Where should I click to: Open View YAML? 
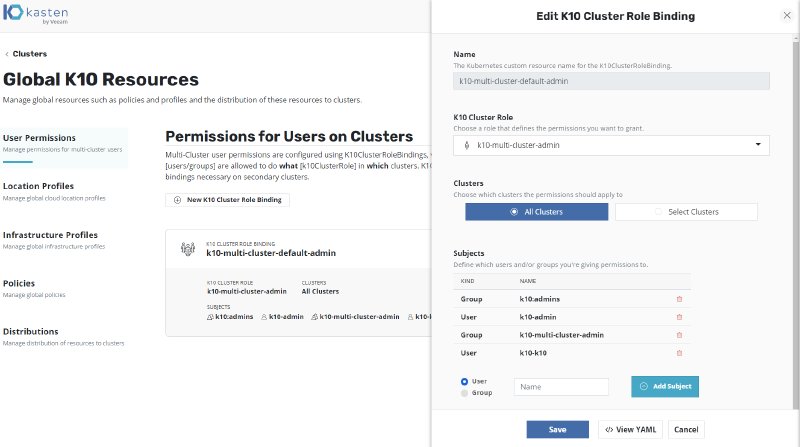pyautogui.click(x=631, y=430)
